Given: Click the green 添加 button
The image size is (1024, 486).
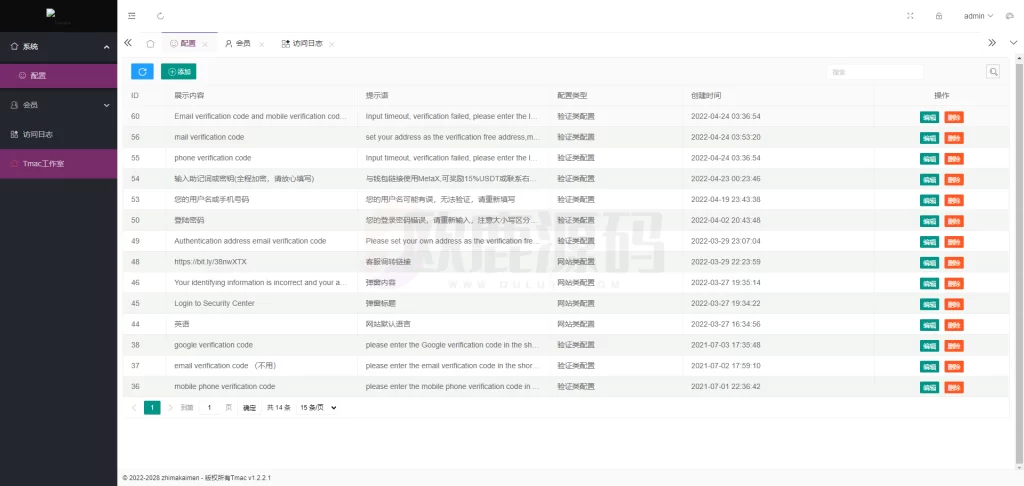Looking at the screenshot, I should (179, 71).
